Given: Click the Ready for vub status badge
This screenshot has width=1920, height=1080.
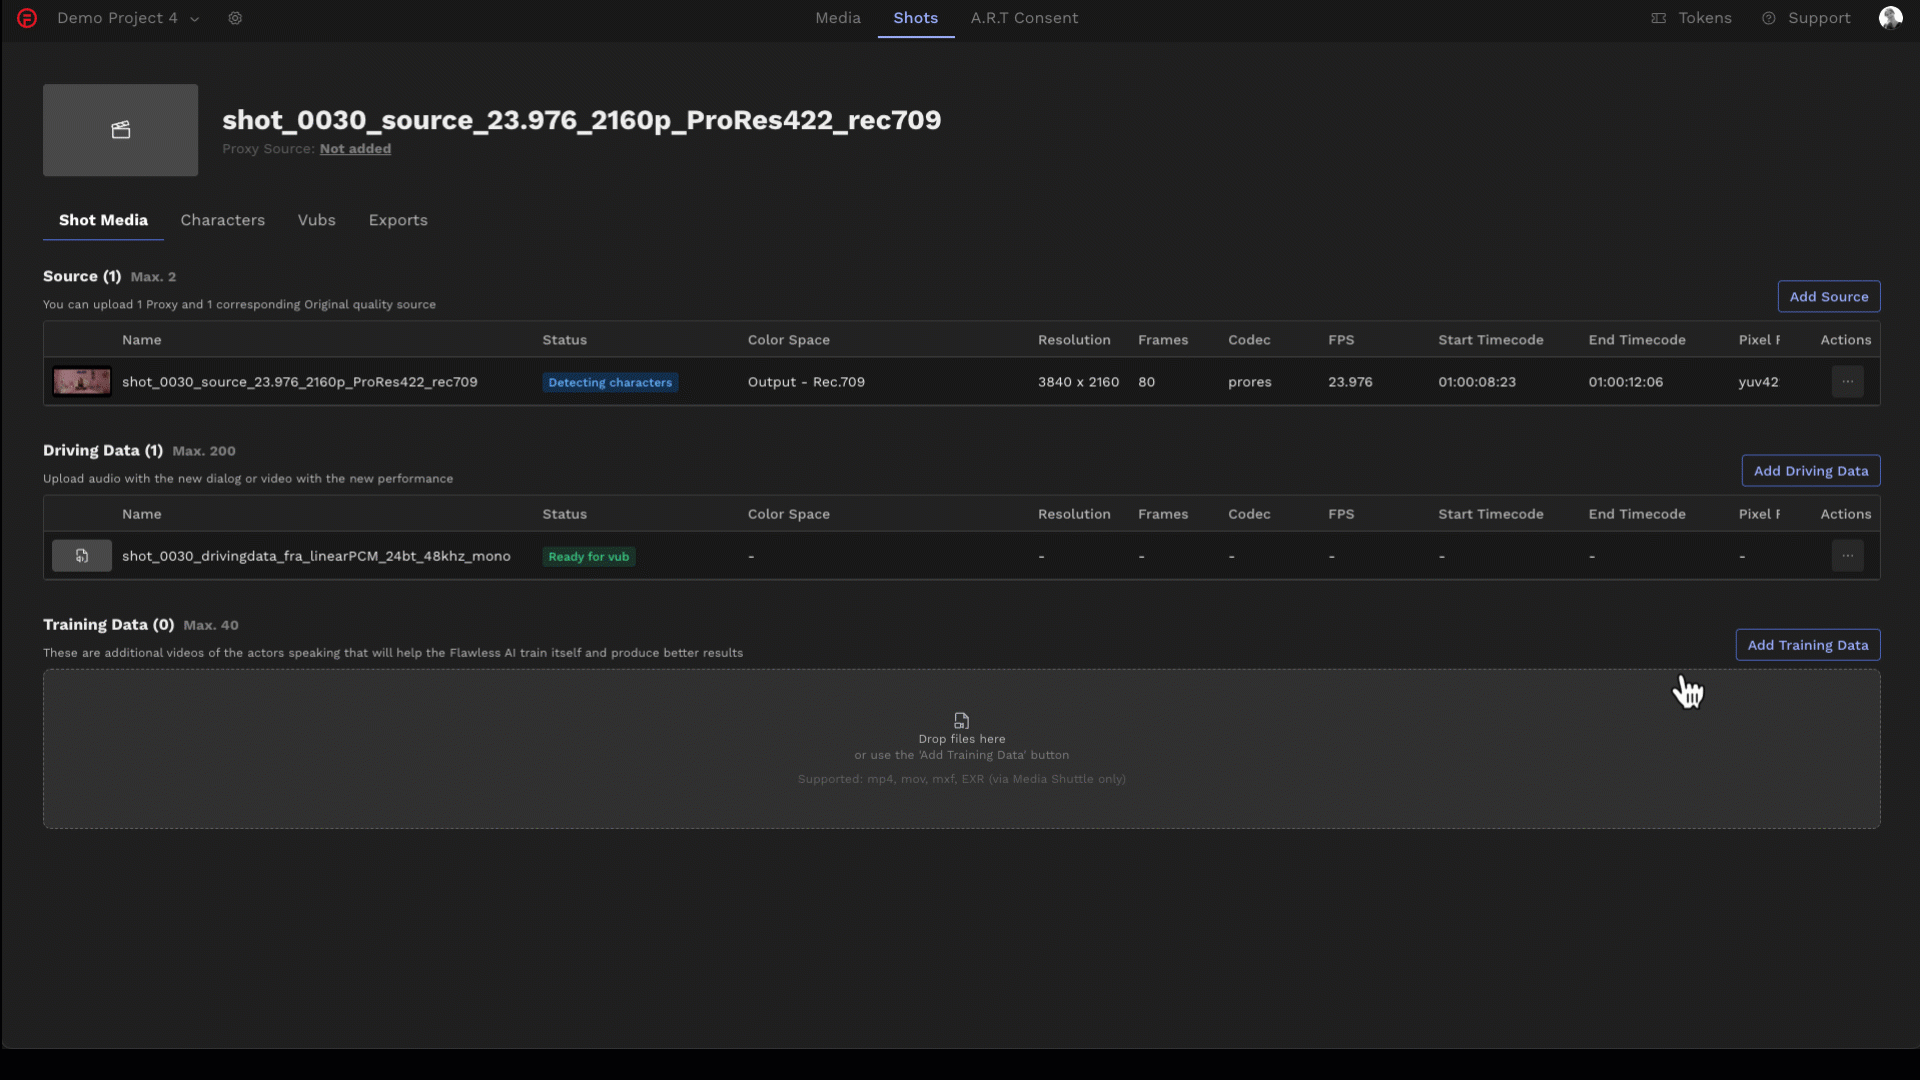Looking at the screenshot, I should [588, 556].
